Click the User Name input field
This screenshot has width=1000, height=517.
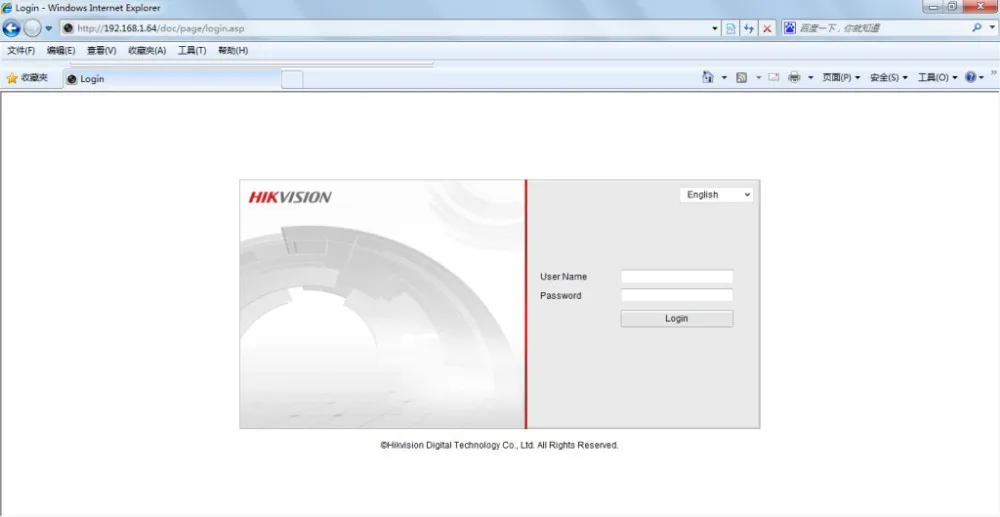pyautogui.click(x=677, y=277)
